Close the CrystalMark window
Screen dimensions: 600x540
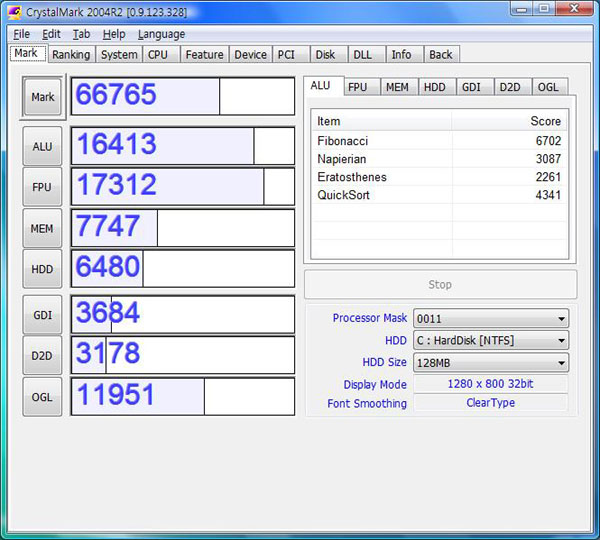pos(574,9)
